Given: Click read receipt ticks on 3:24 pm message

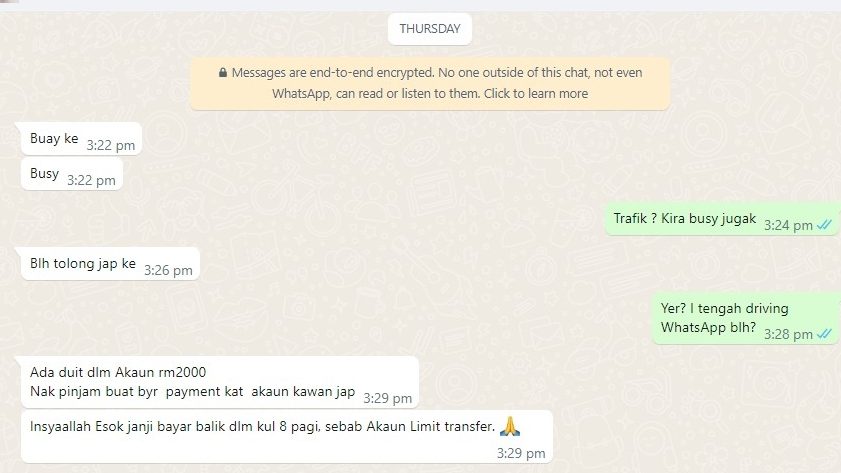Looking at the screenshot, I should click(x=824, y=225).
